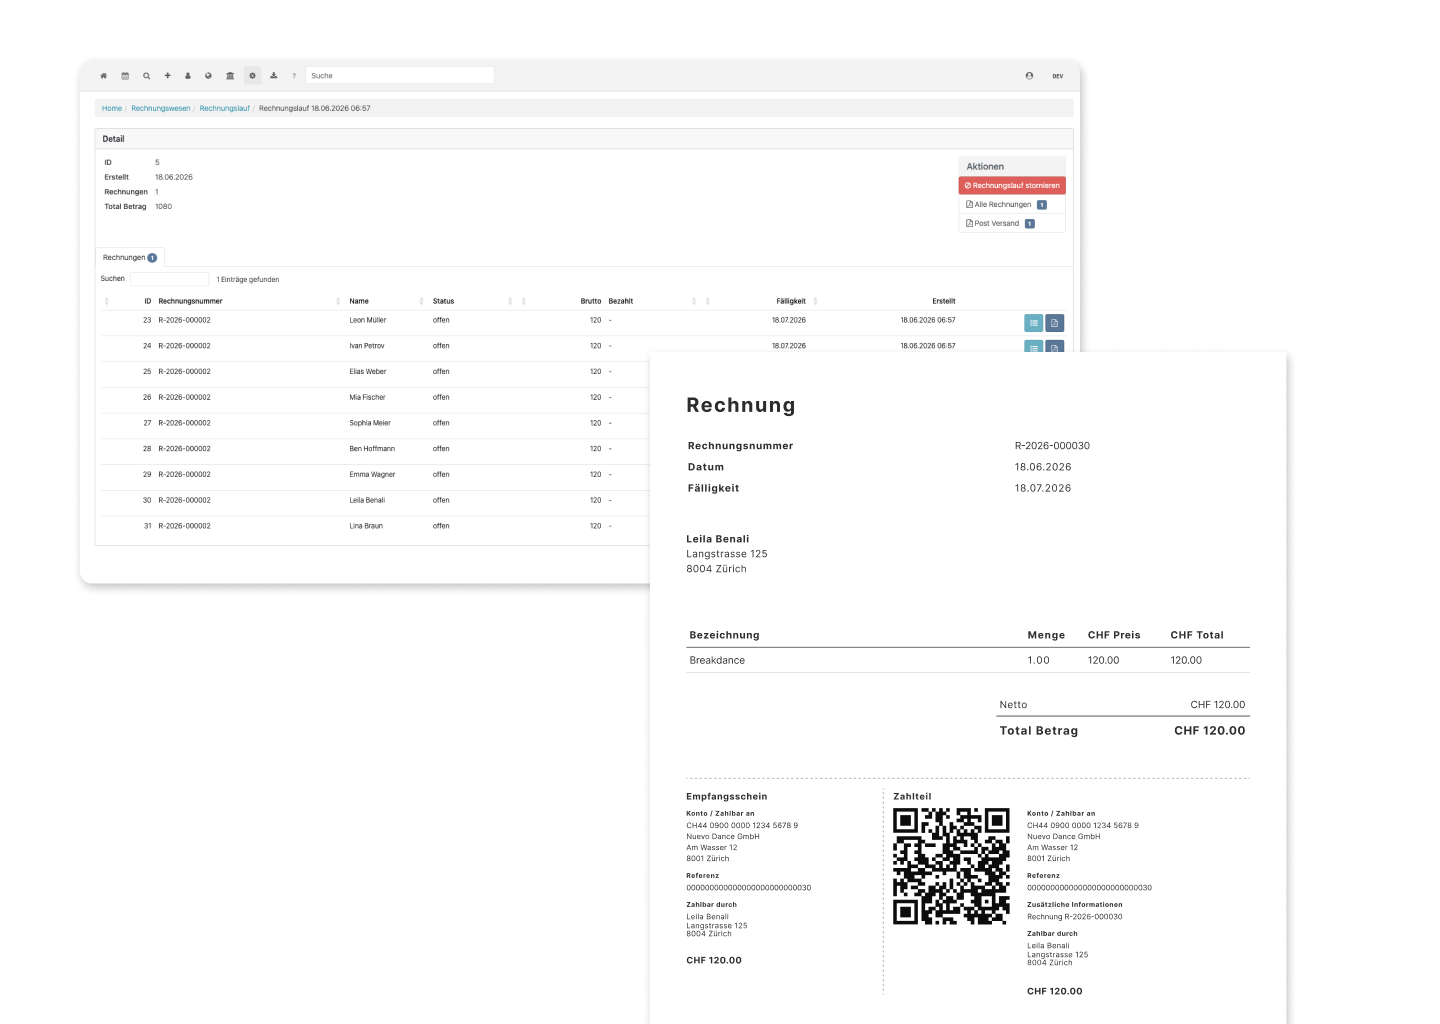1440x1024 pixels.
Task: Follow the Home breadcrumb link
Action: coord(112,108)
